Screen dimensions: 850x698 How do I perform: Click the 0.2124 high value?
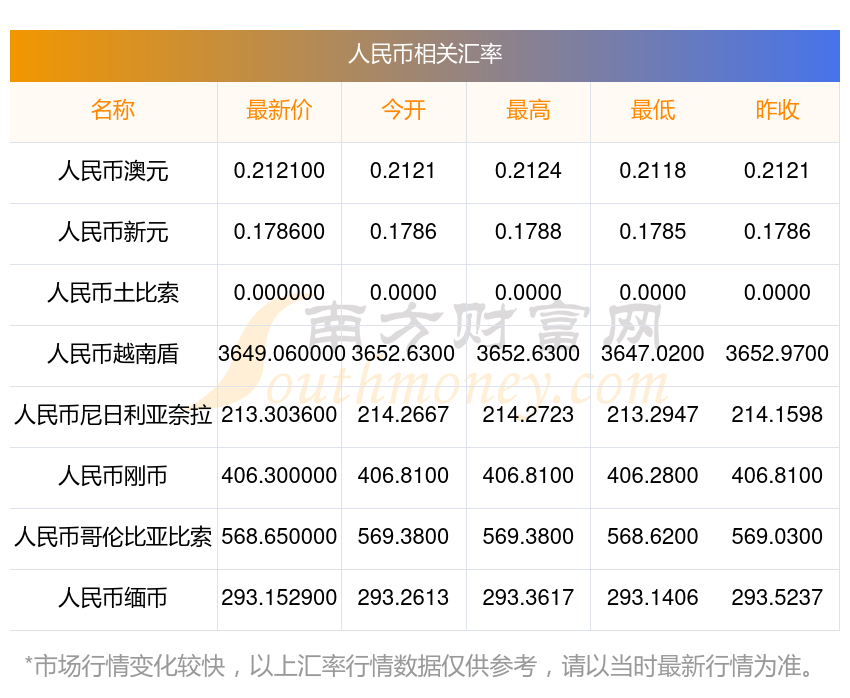pos(528,171)
